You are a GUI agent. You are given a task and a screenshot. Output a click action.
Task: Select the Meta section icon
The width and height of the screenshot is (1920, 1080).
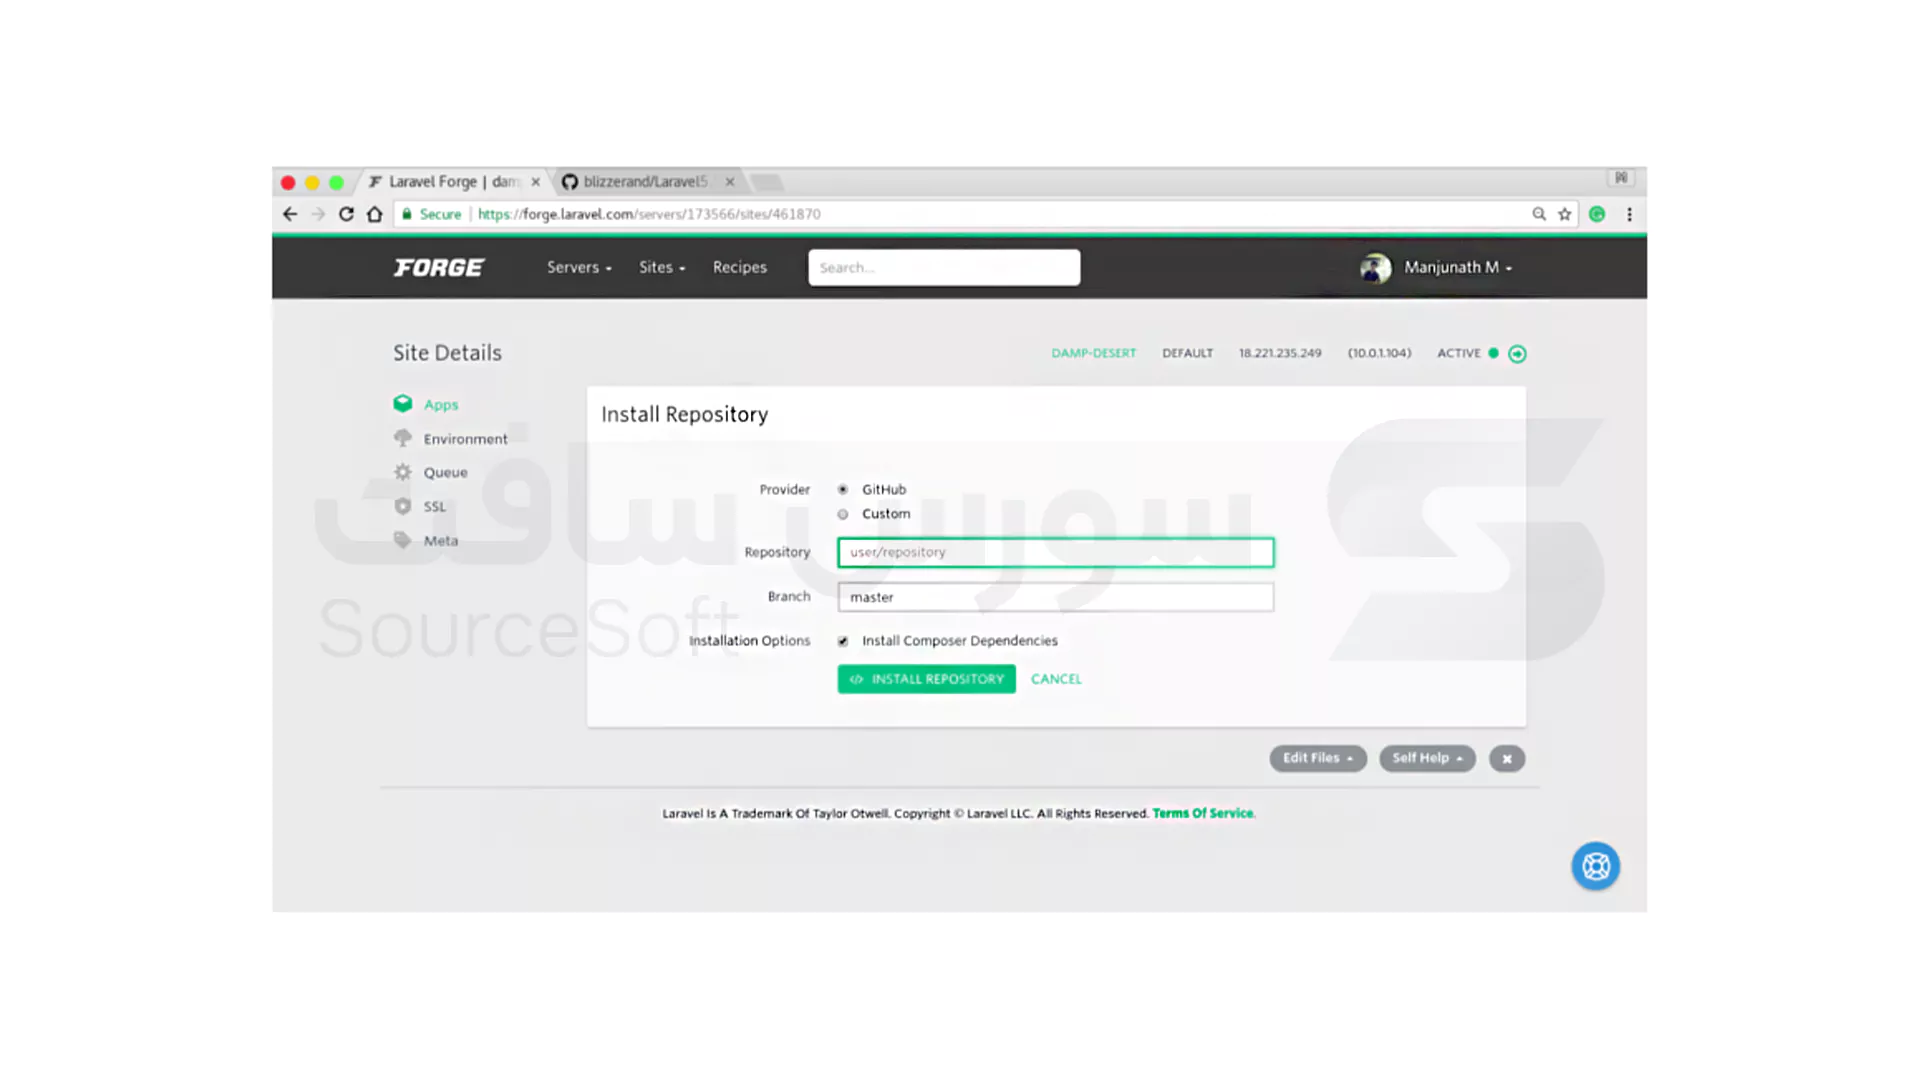pos(403,540)
